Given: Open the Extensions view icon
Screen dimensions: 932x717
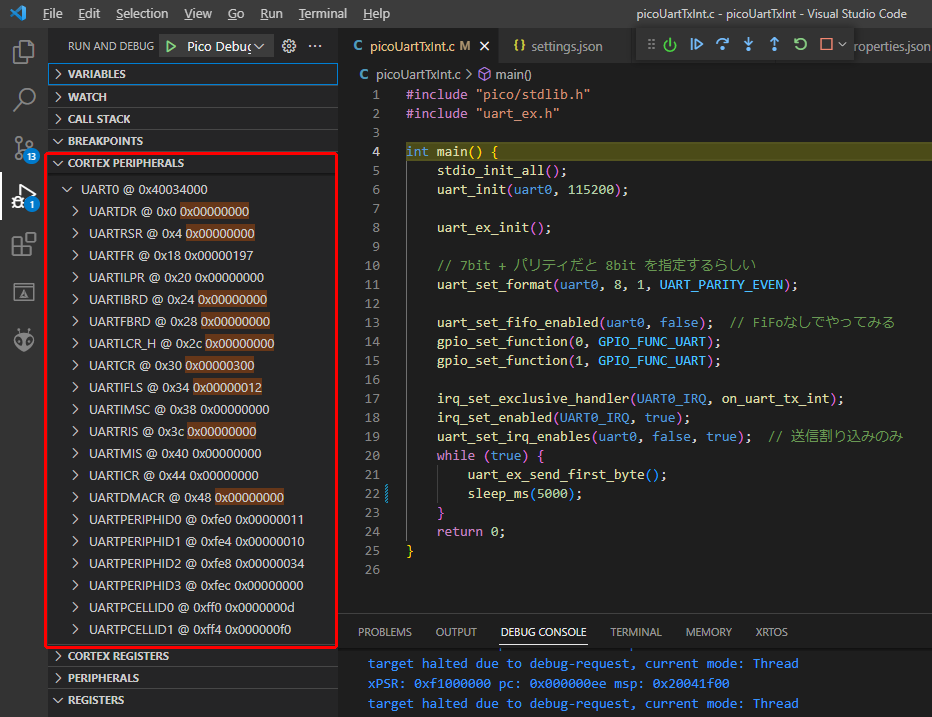Looking at the screenshot, I should [x=24, y=244].
